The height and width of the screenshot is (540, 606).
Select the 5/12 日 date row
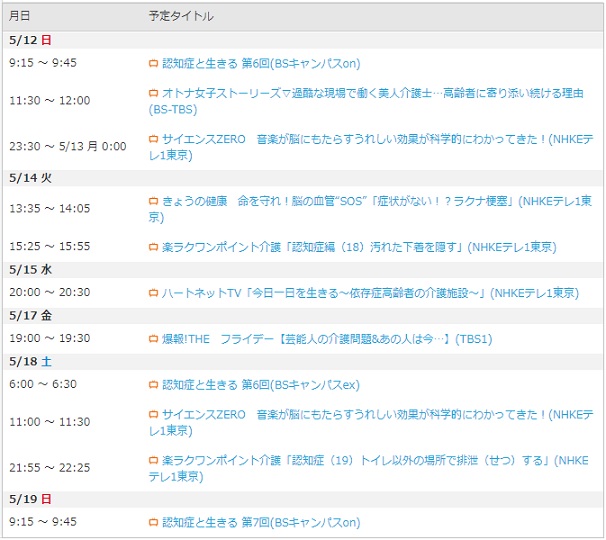[303, 40]
